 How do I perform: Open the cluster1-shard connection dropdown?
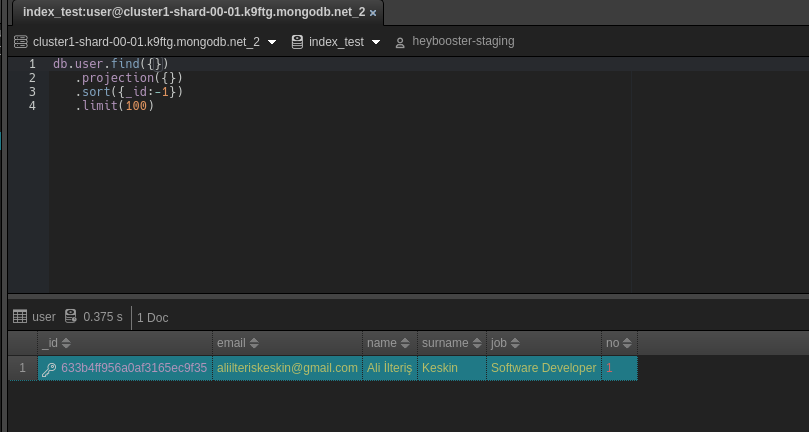click(272, 42)
